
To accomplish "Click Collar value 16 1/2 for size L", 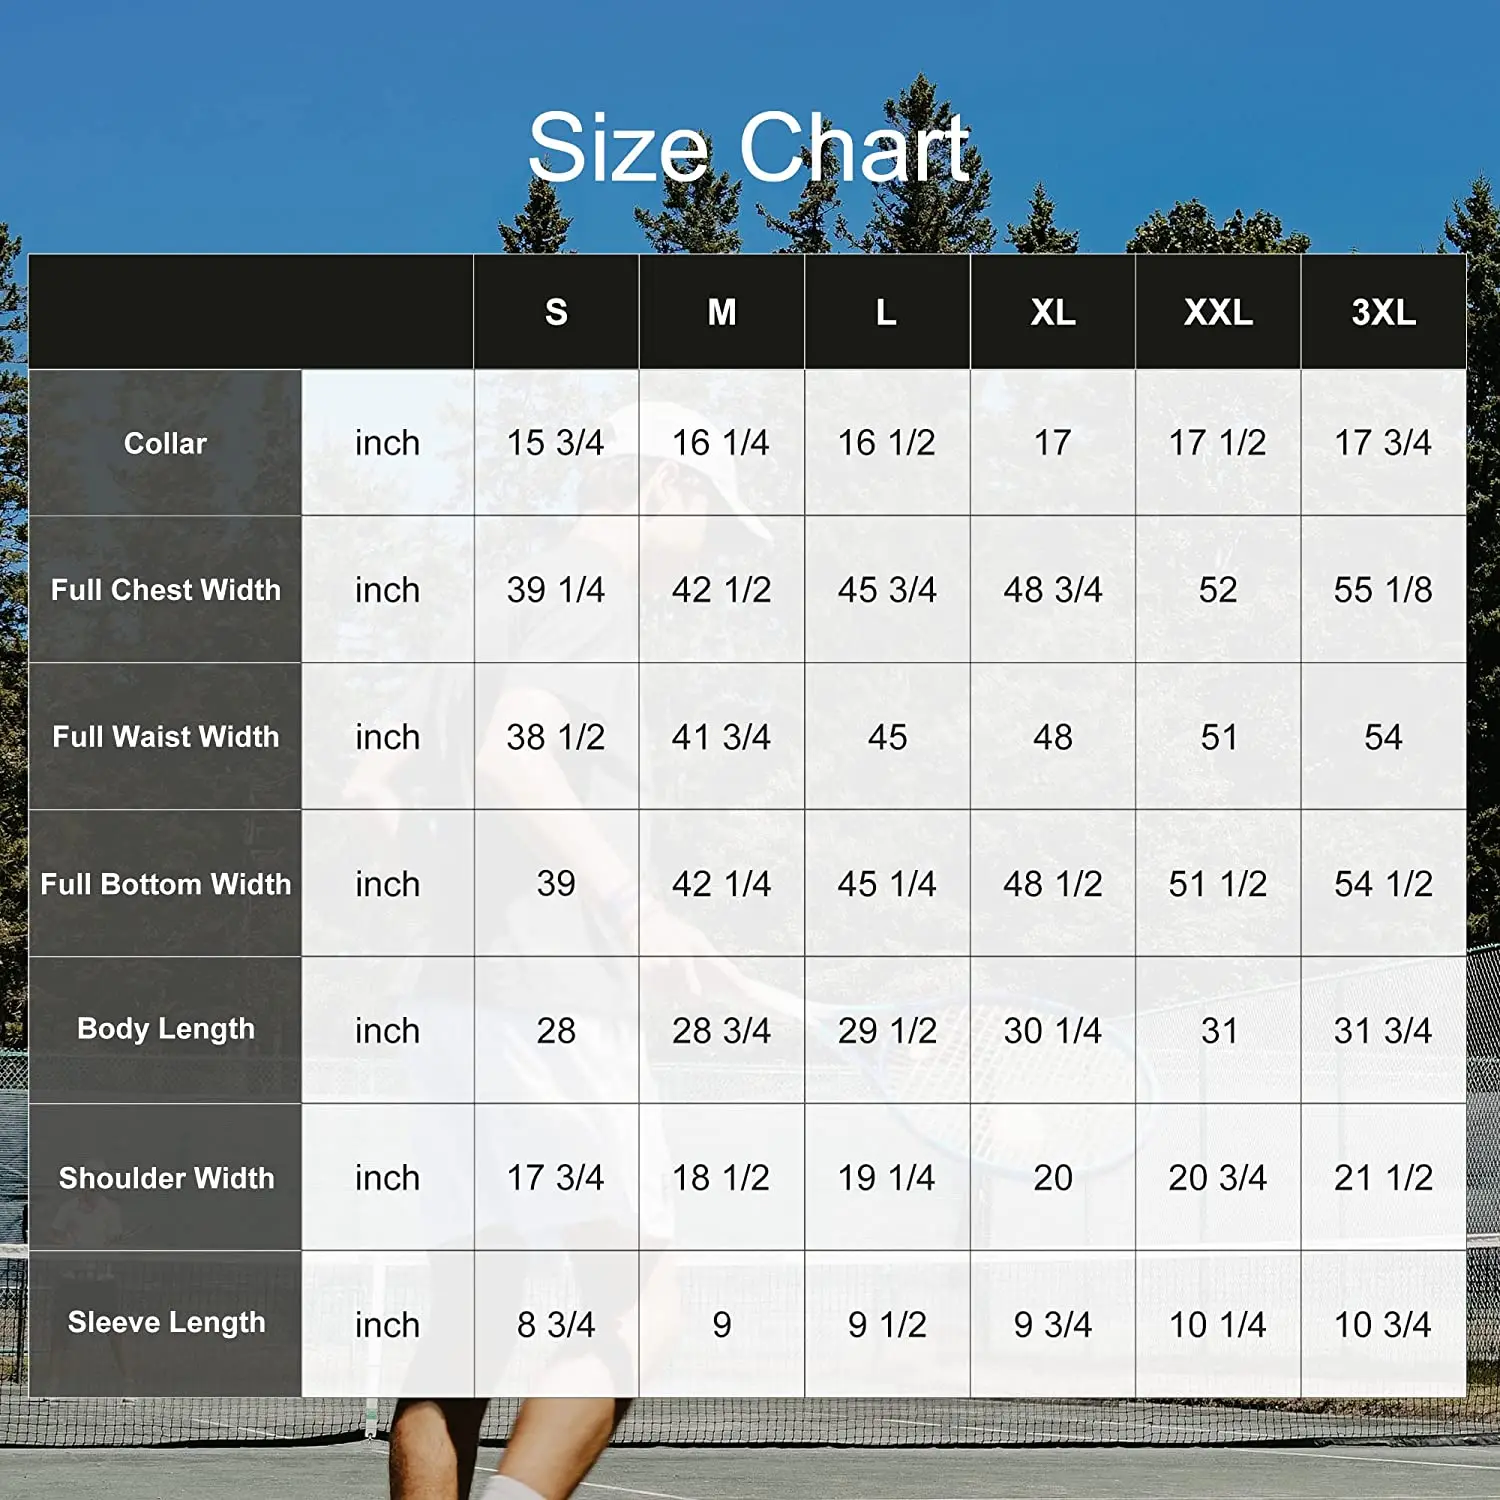I will click(887, 443).
